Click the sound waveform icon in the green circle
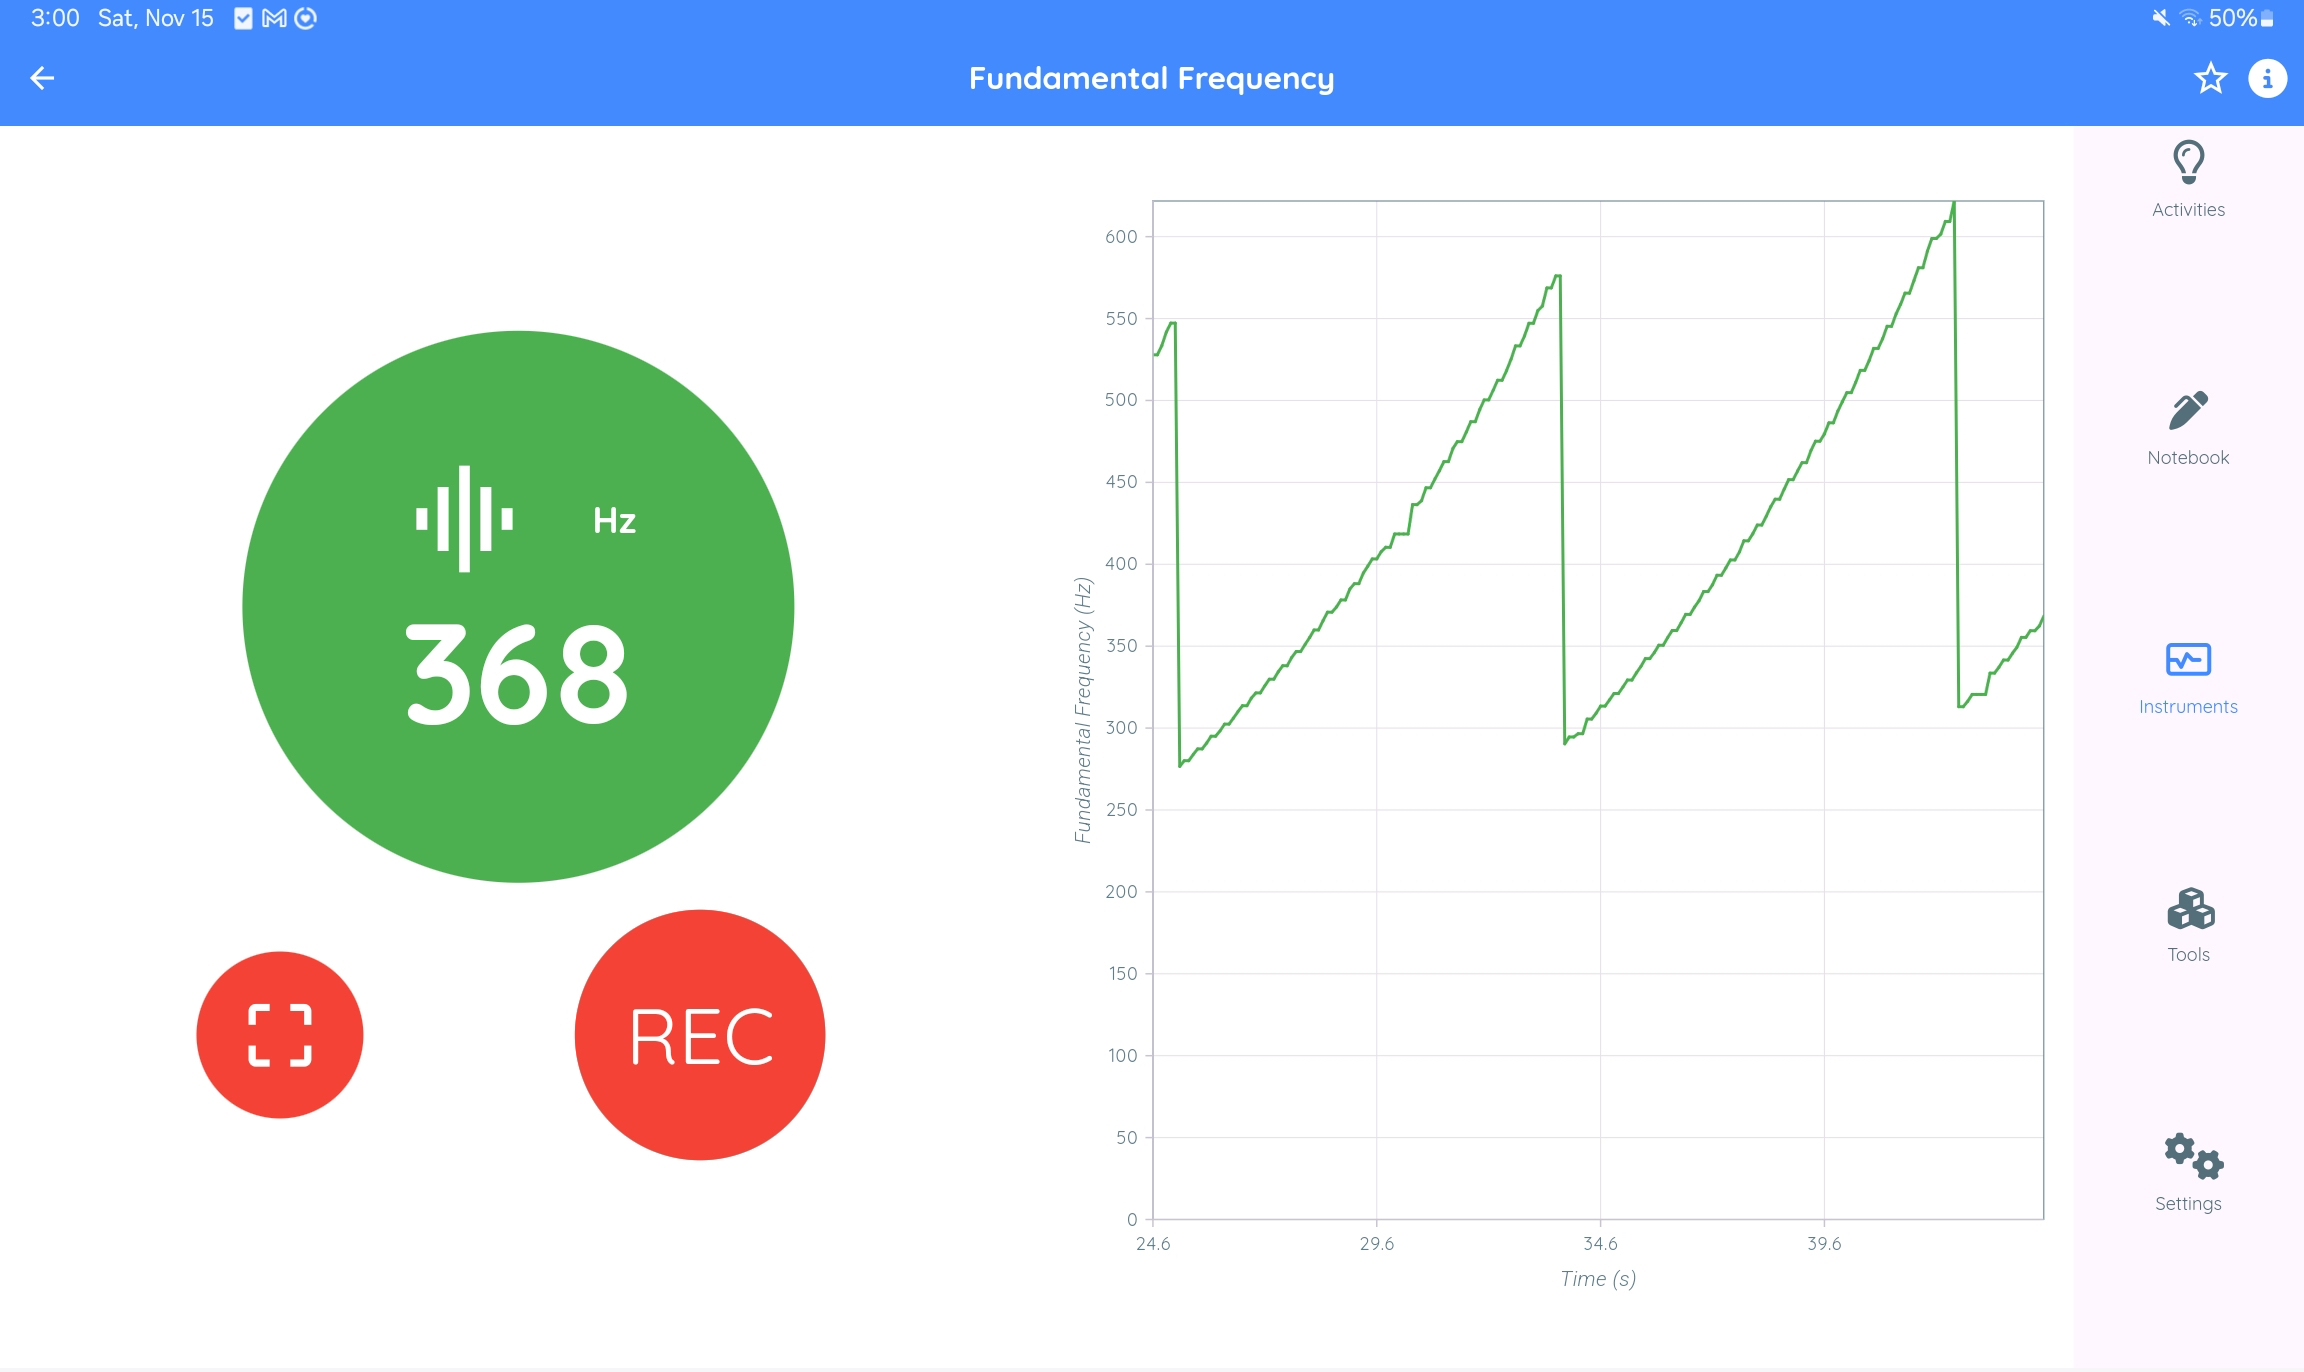Image resolution: width=2304 pixels, height=1372 pixels. coord(464,518)
